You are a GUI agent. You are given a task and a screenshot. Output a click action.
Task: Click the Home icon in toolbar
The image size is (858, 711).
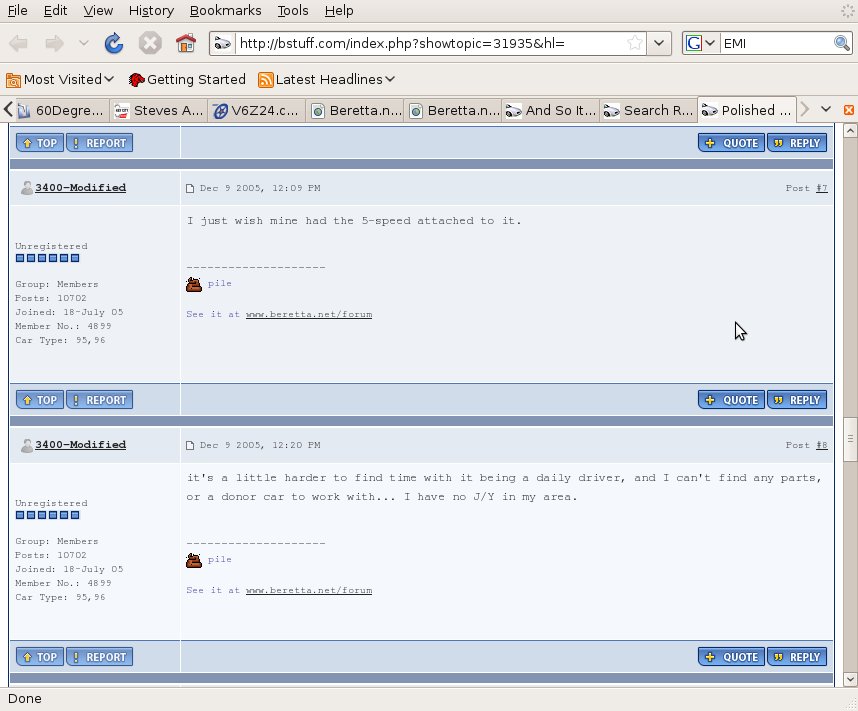coord(185,43)
